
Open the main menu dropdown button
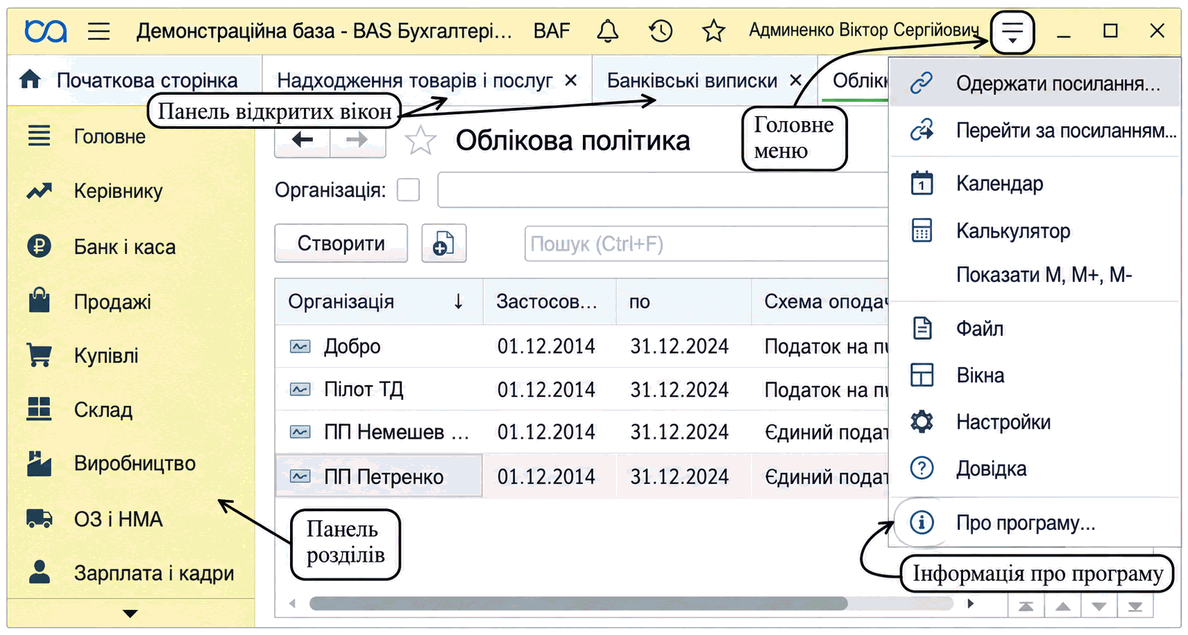point(1012,32)
